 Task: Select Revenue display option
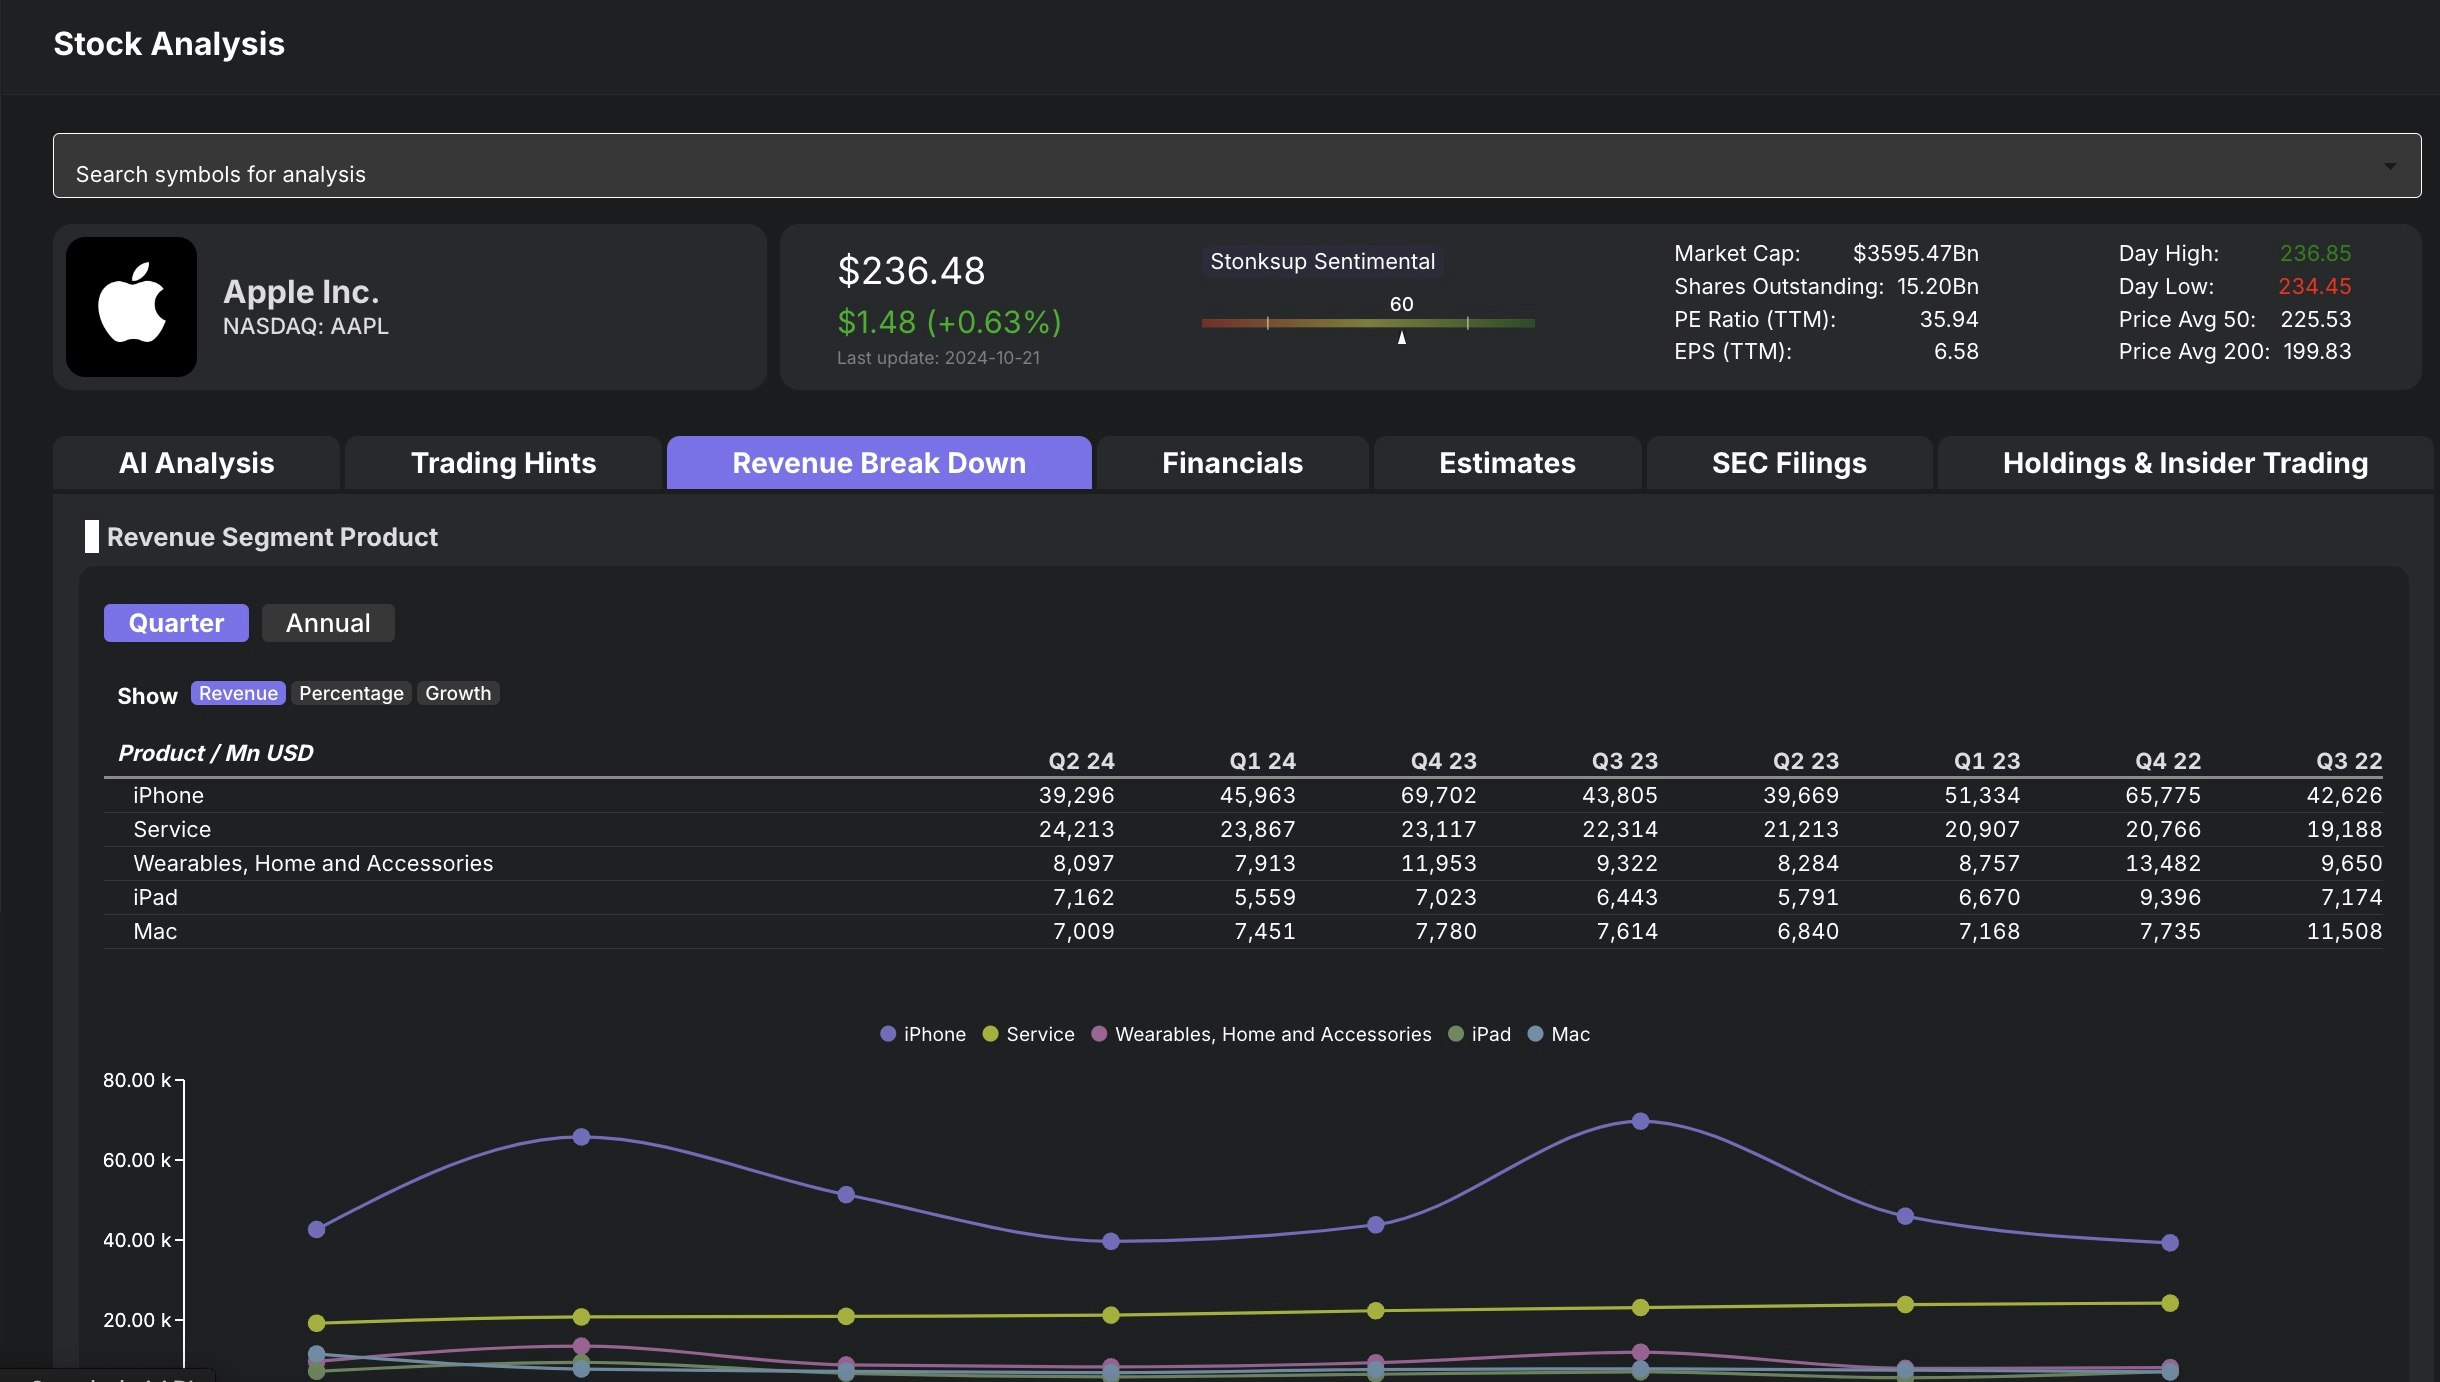(238, 693)
